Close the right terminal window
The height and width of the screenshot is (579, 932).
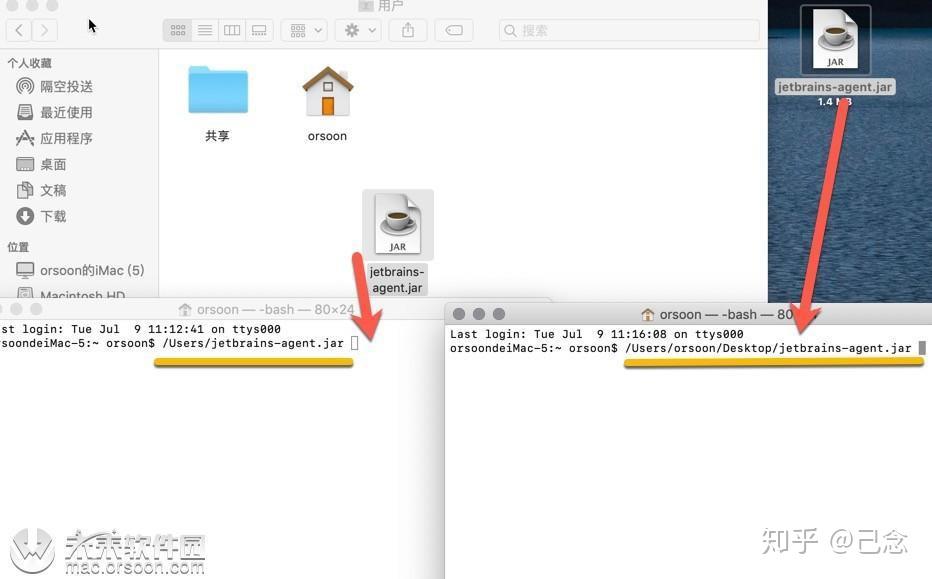point(459,314)
